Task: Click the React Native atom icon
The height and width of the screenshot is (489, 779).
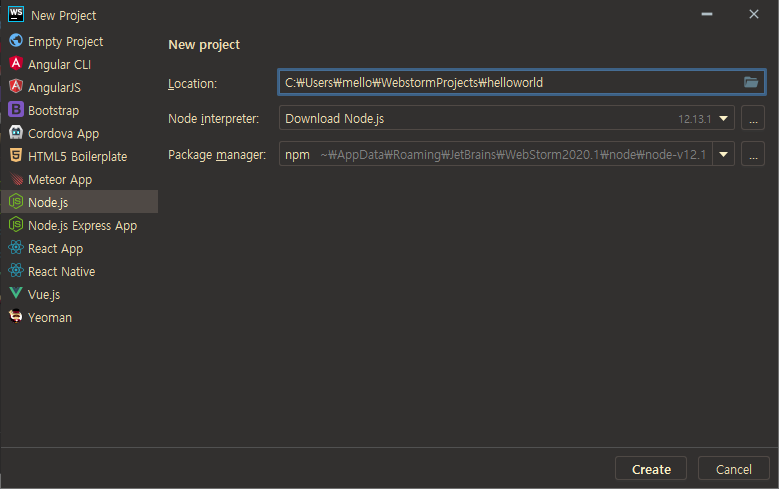Action: (16, 270)
